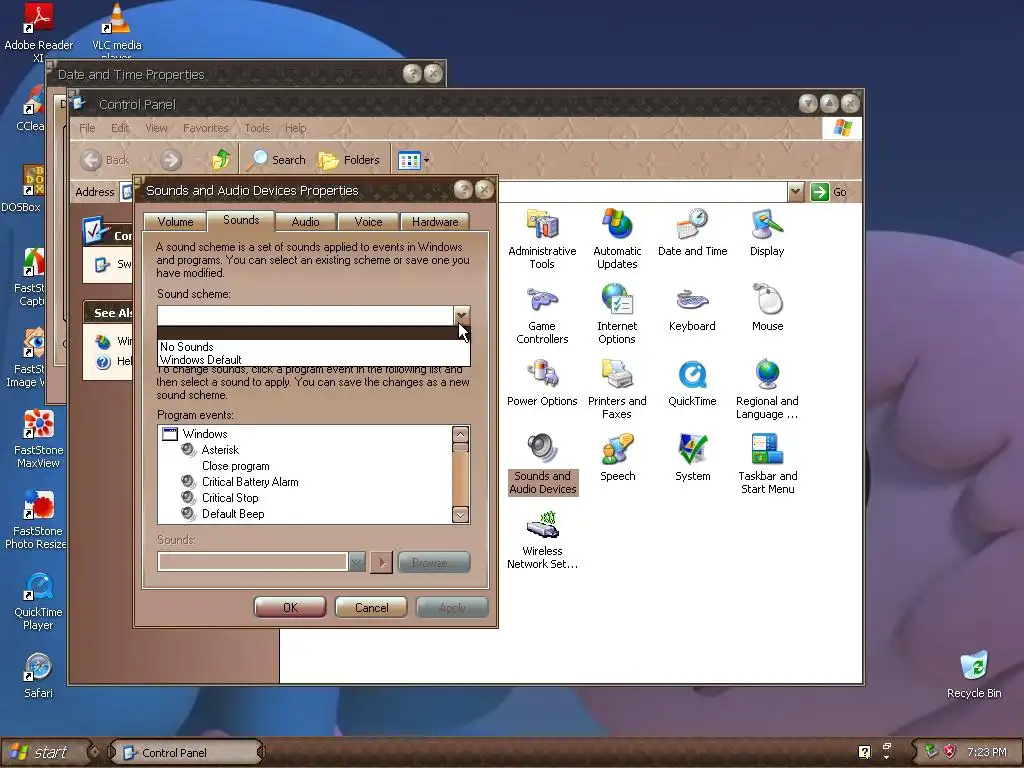Open the Views button dropdown arrow
This screenshot has height=768, width=1024.
[x=426, y=160]
